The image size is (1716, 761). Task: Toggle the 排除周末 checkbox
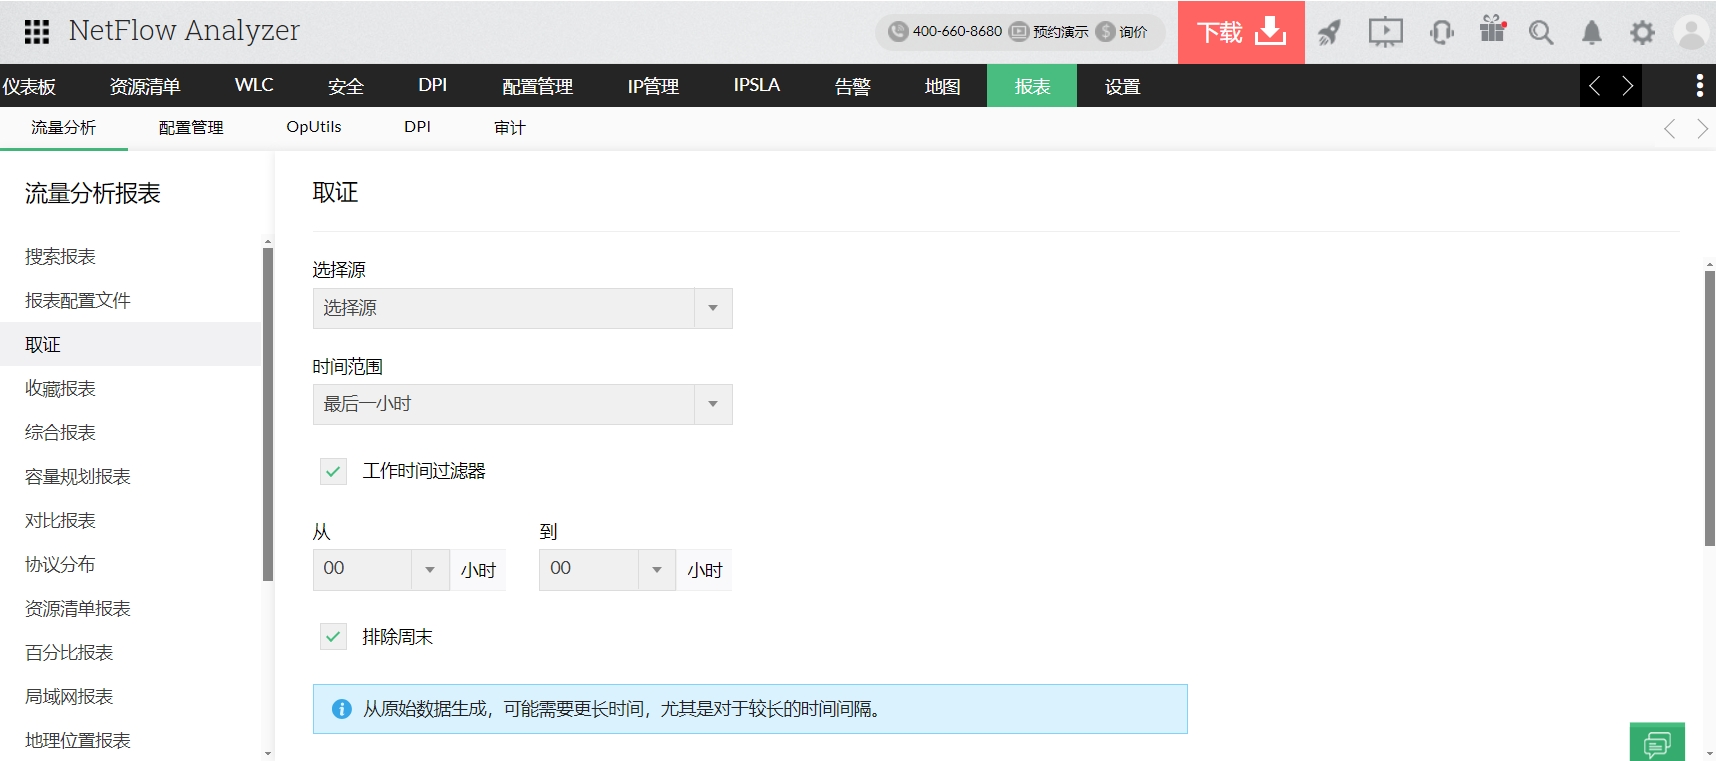pyautogui.click(x=333, y=636)
